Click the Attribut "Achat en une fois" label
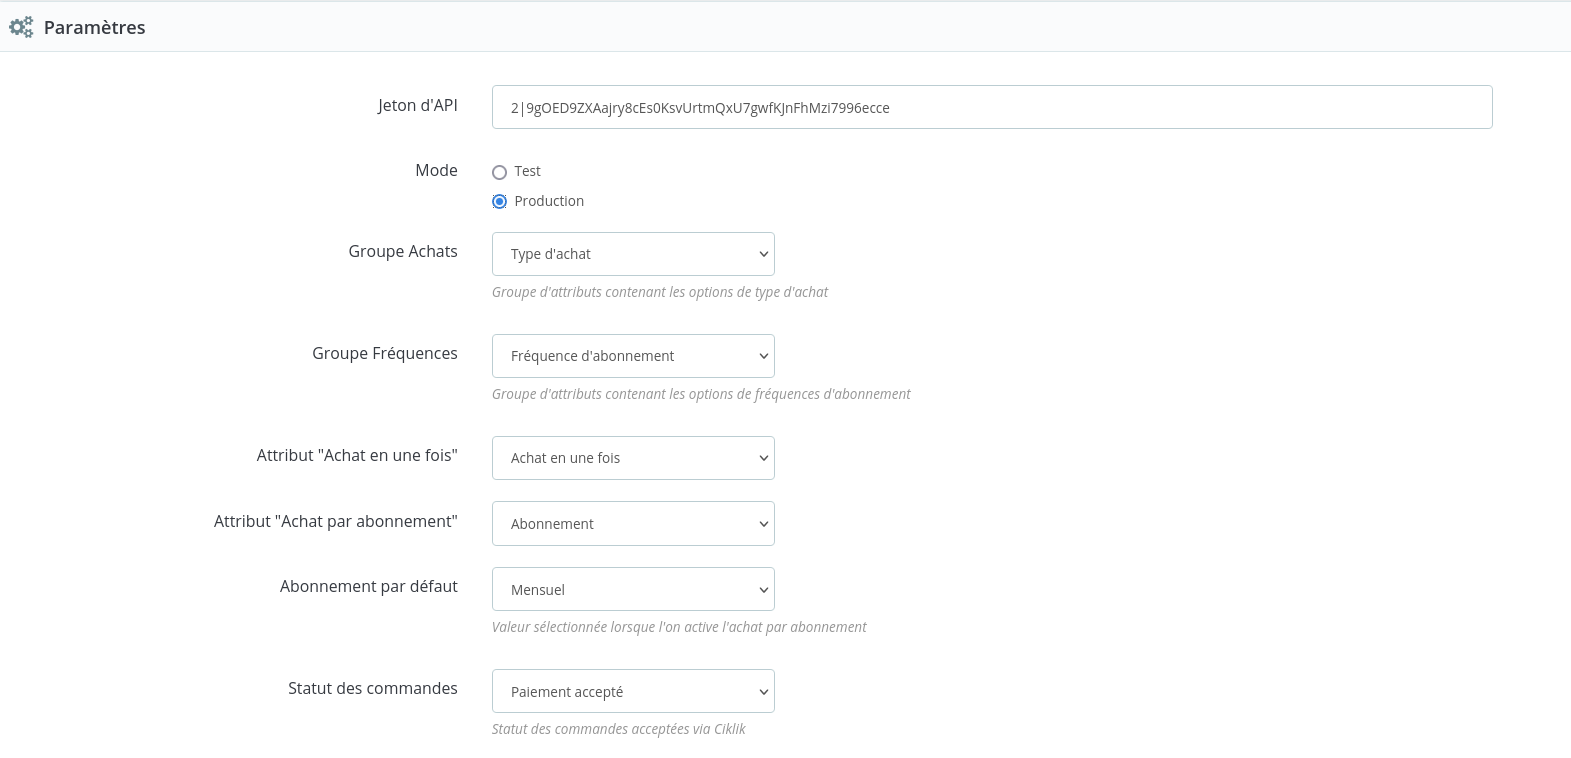 357,455
